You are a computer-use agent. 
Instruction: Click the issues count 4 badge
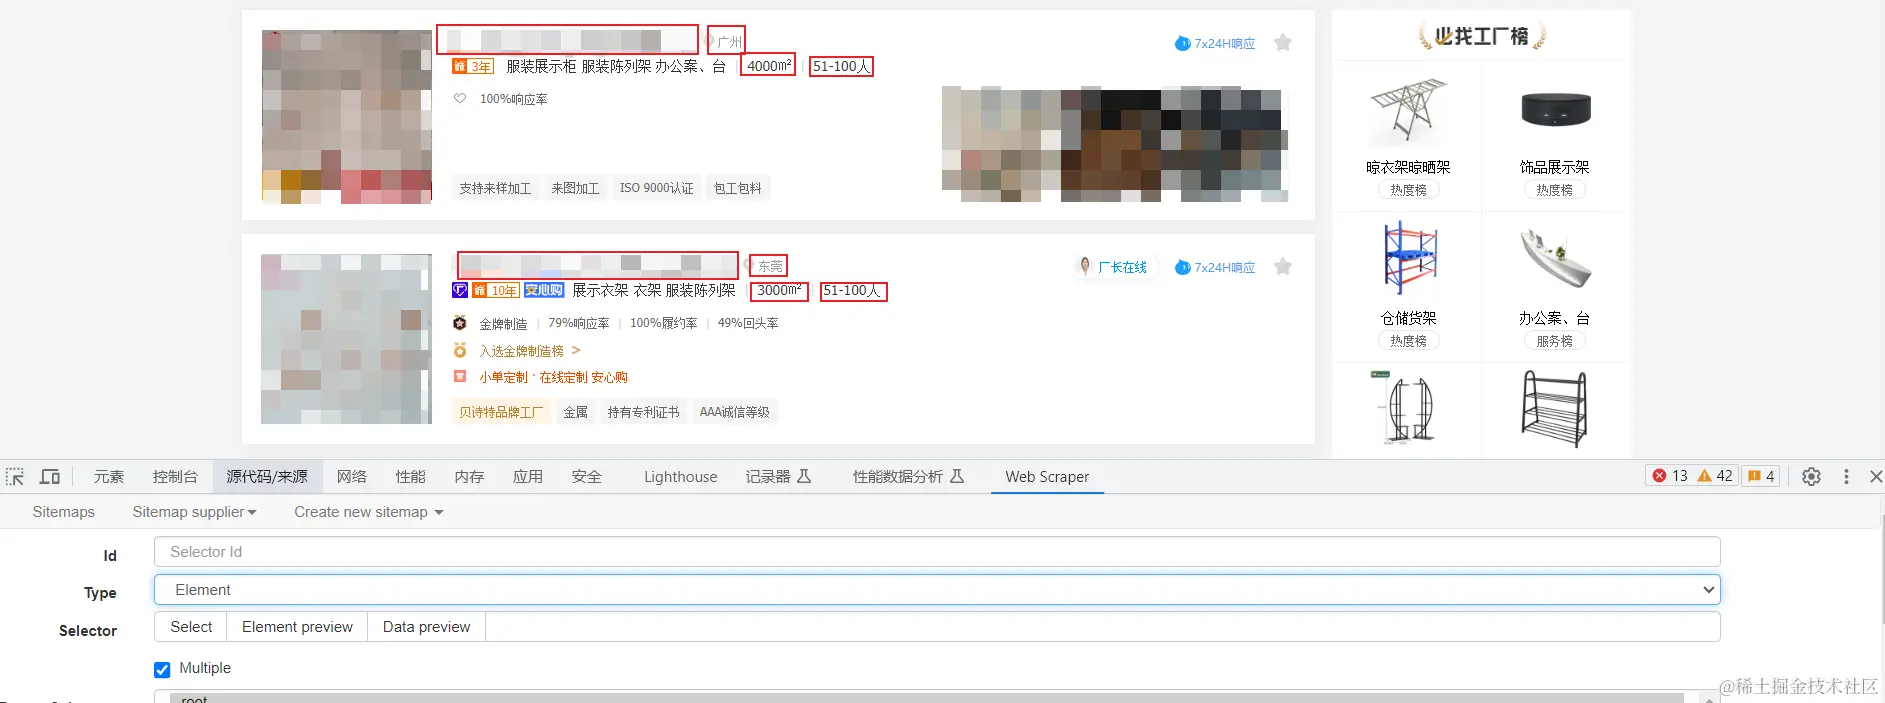click(1761, 476)
